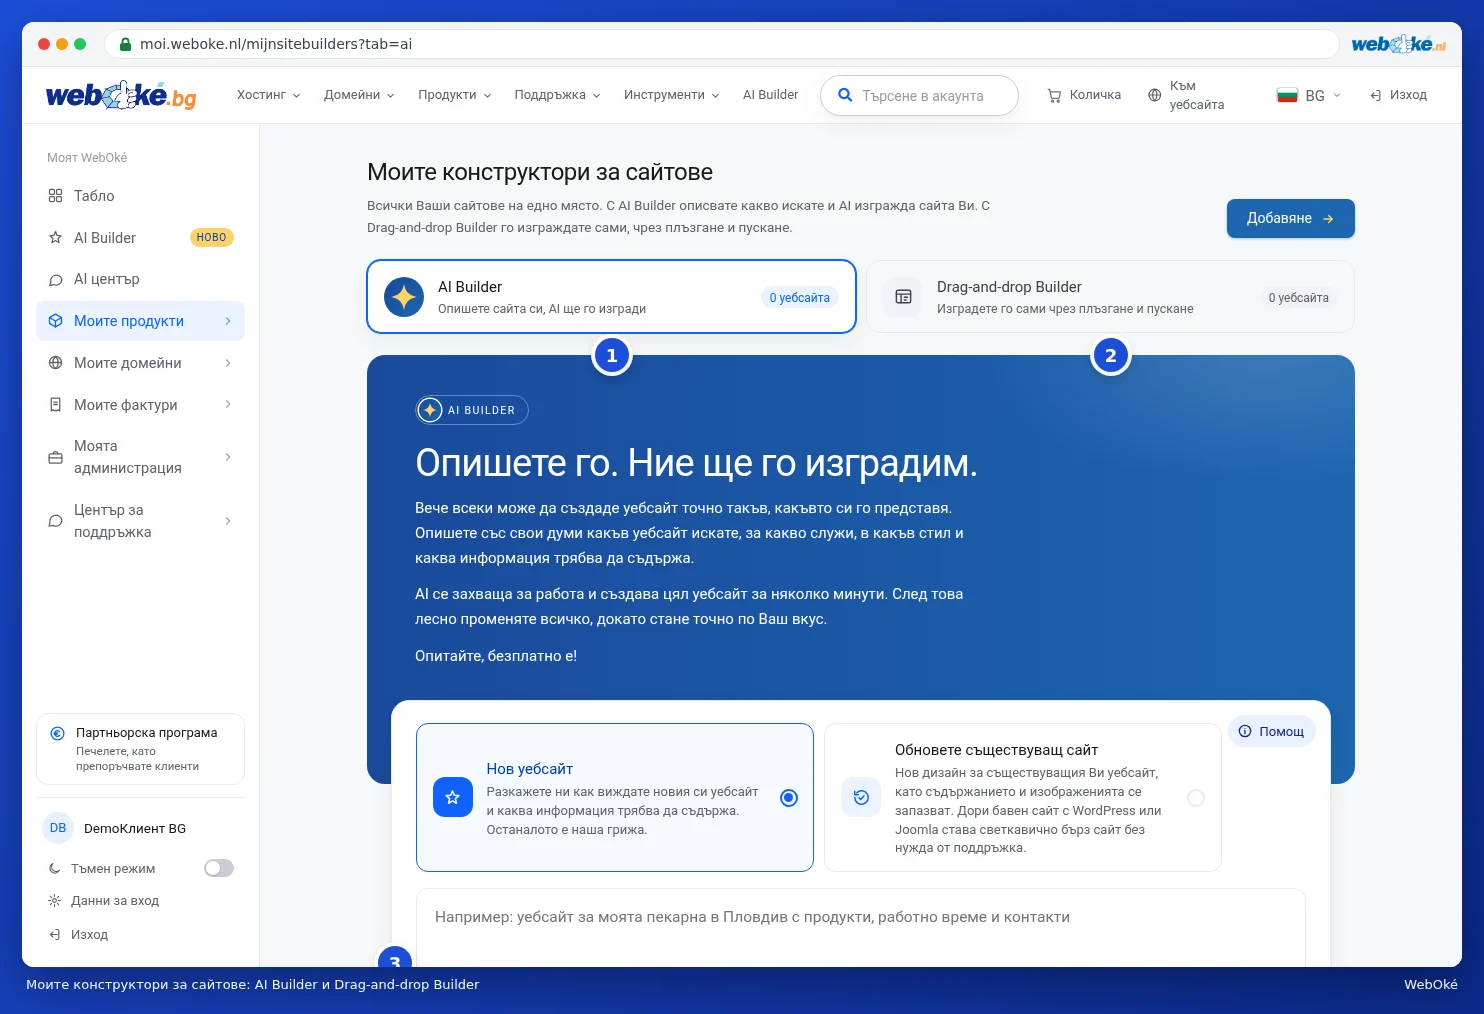
Task: Click the 'Търсене в акаунта' search field
Action: pyautogui.click(x=919, y=96)
